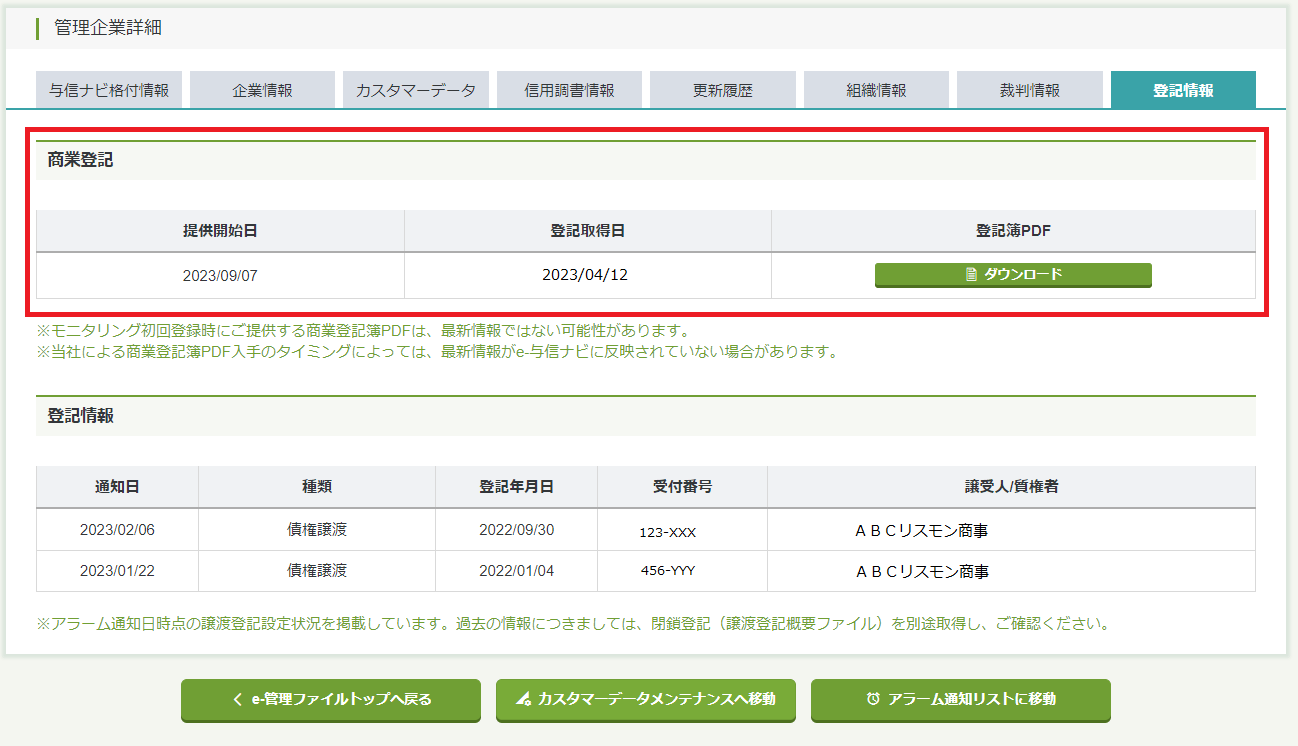Screen dimensions: 1298x746
Task: Switch to the 企業情報 tab
Action: [262, 90]
